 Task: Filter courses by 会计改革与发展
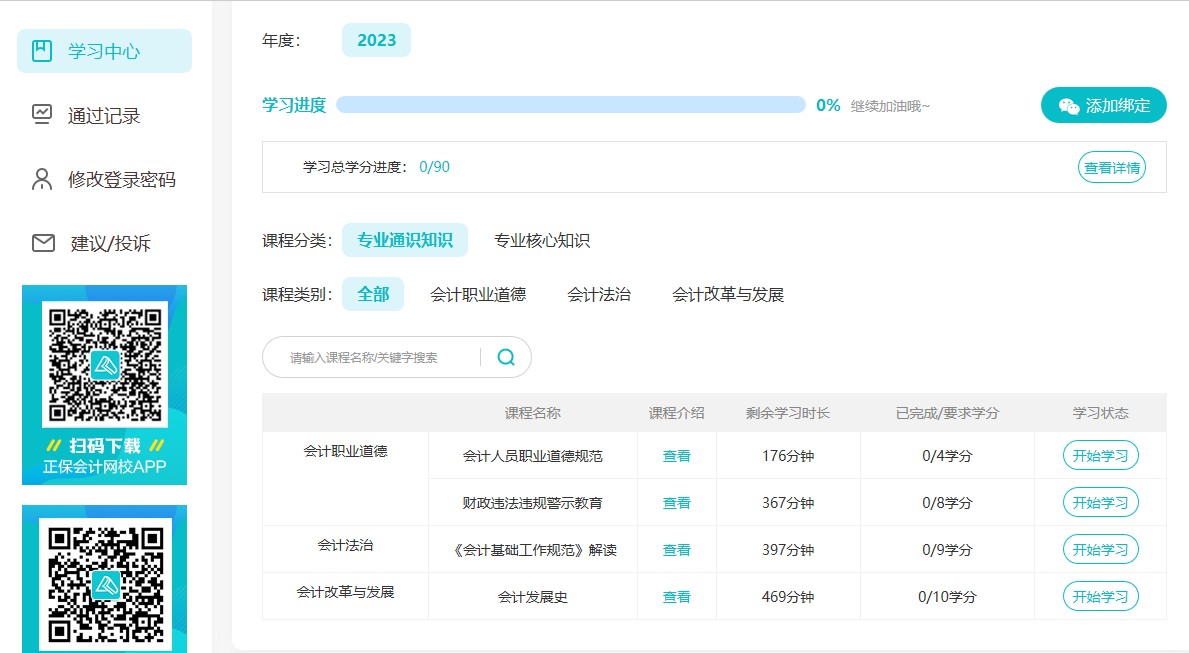(727, 295)
